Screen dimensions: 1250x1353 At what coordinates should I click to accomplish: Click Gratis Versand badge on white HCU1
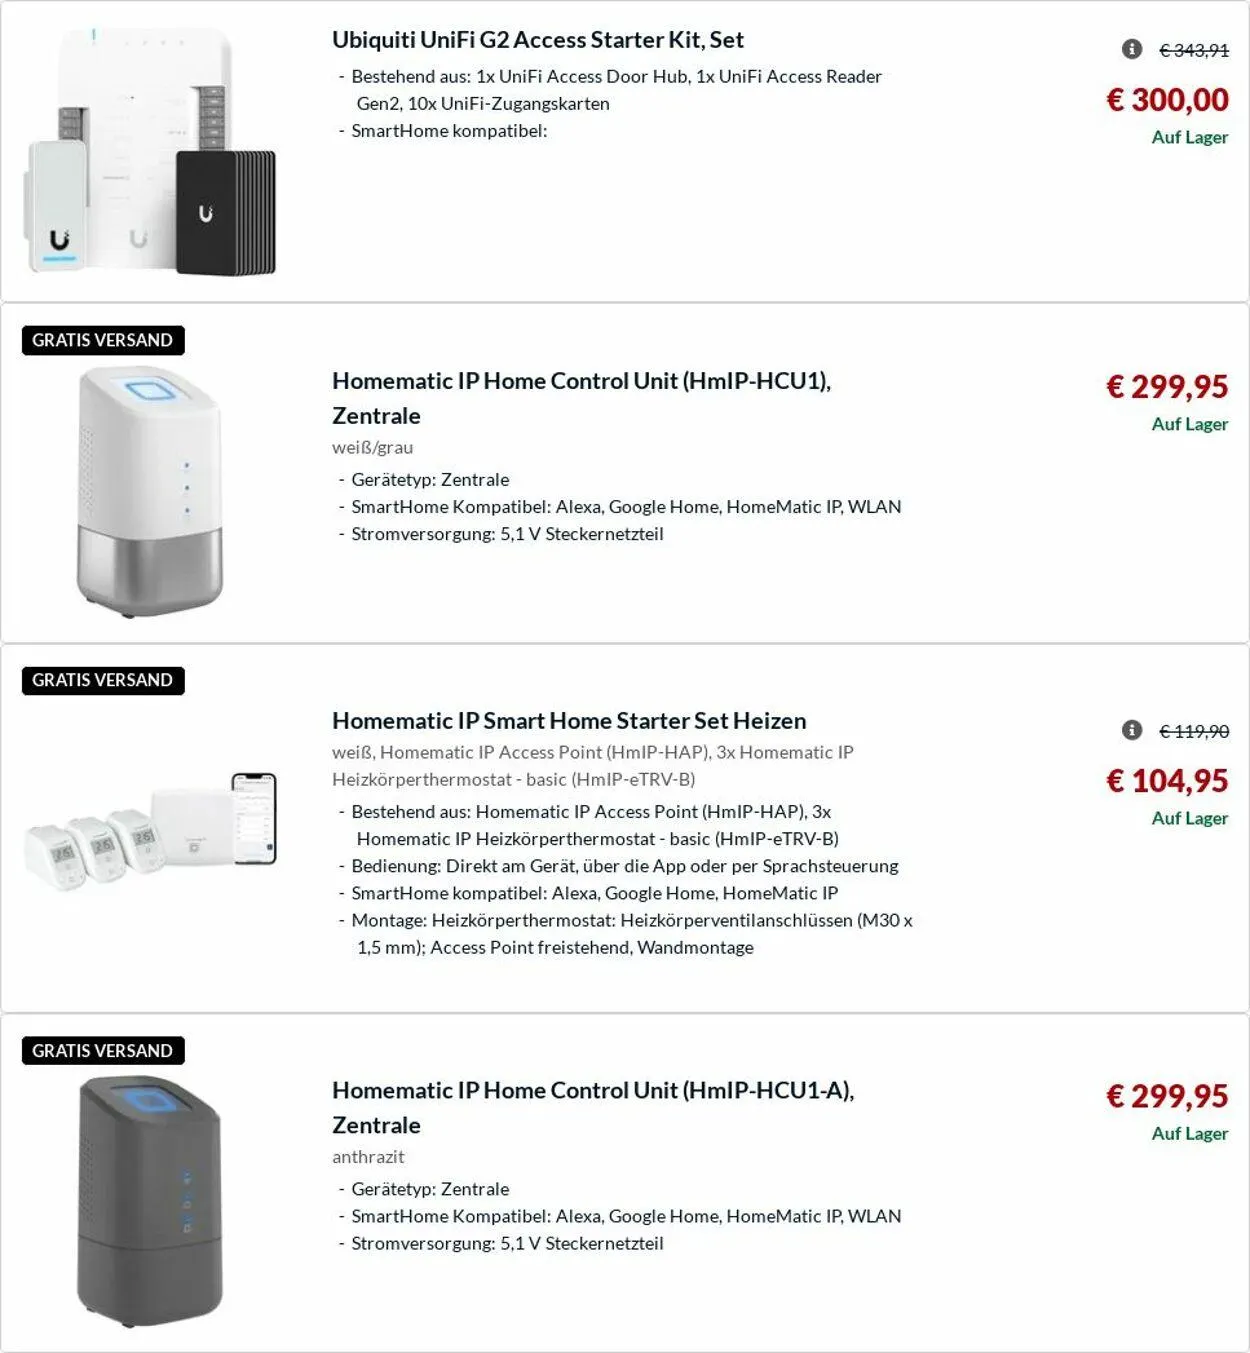(x=103, y=340)
